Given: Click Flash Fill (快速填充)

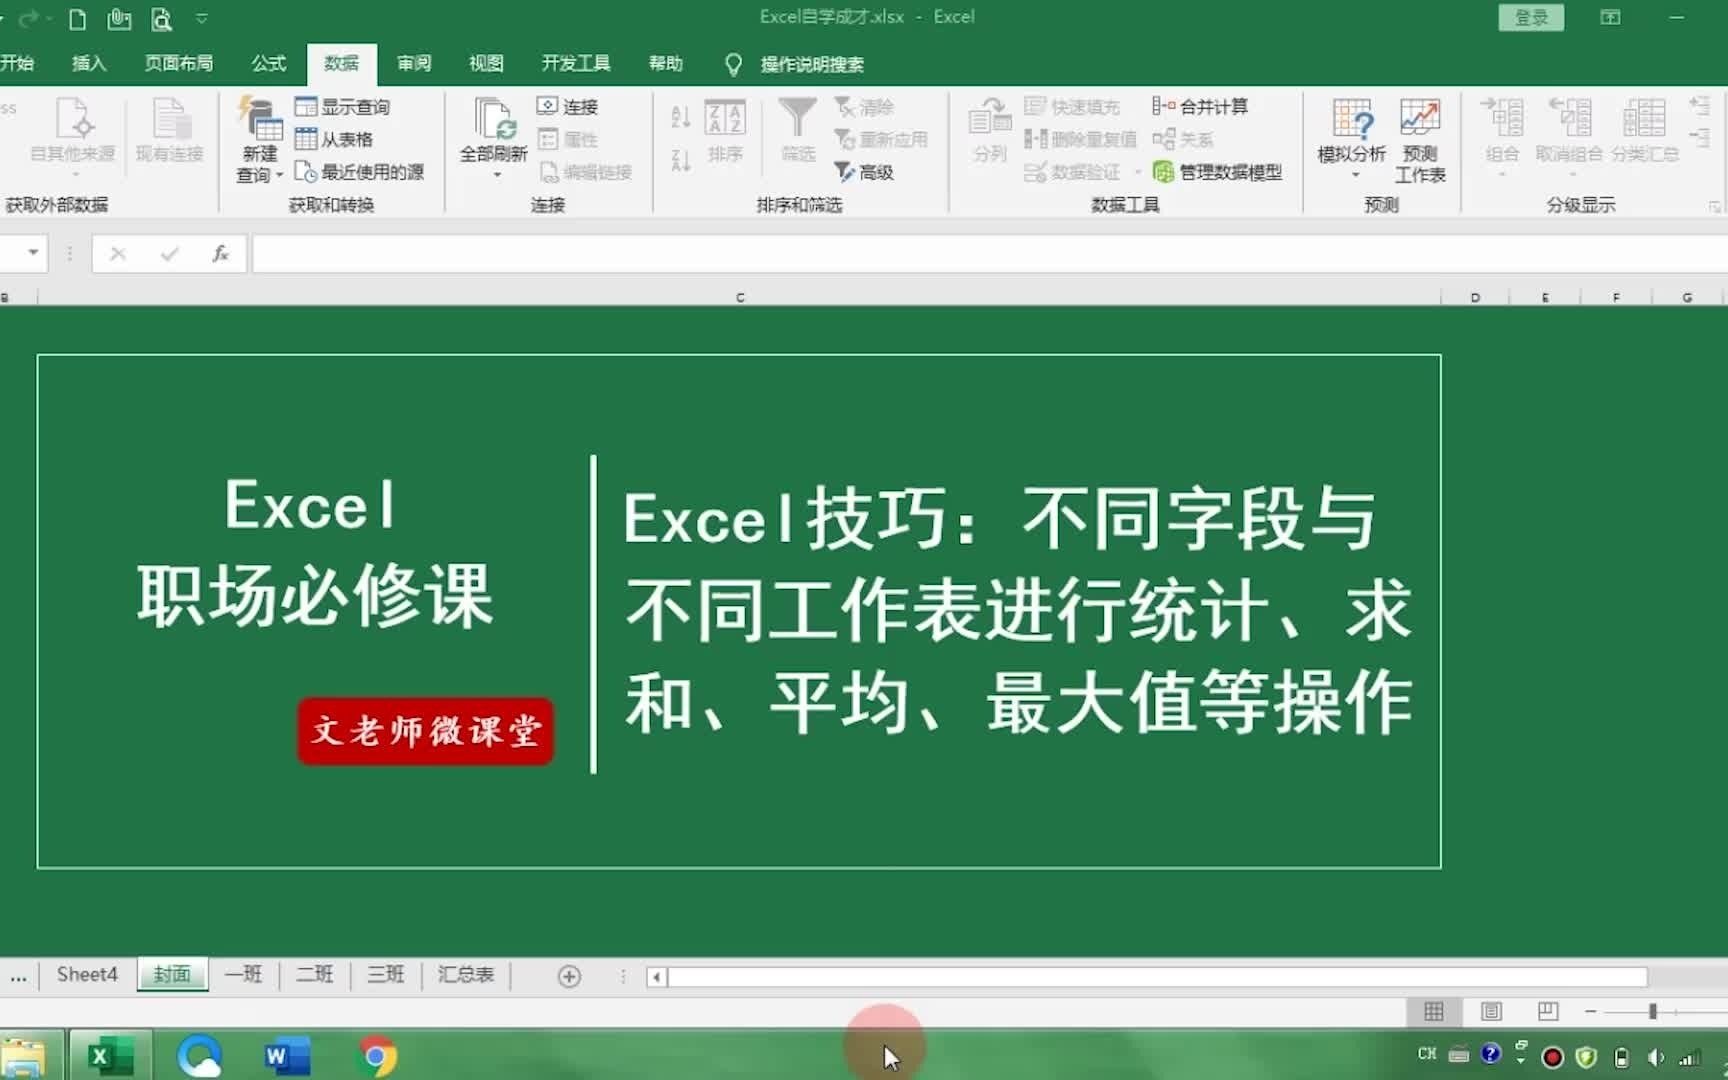Looking at the screenshot, I should pyautogui.click(x=1072, y=106).
